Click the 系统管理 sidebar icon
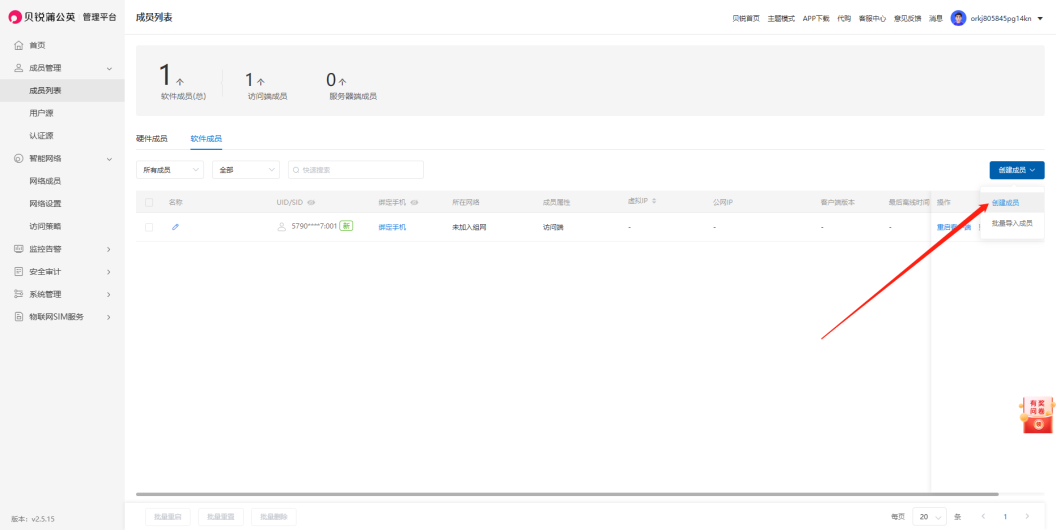The width and height of the screenshot is (1056, 530). pos(18,294)
